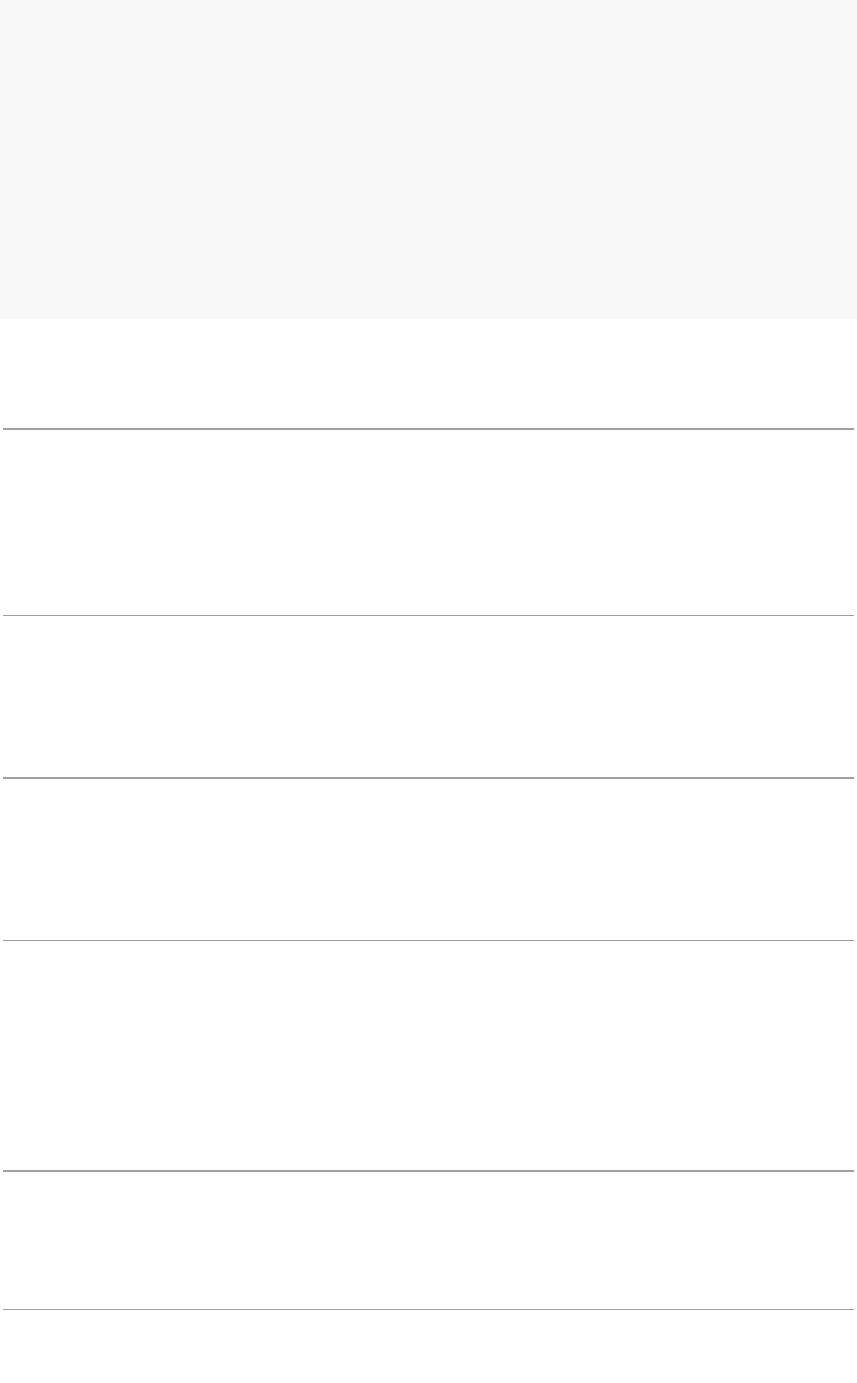Click the top-left corner of the gray banner
The image size is (857, 1383).
click(x=3, y=3)
